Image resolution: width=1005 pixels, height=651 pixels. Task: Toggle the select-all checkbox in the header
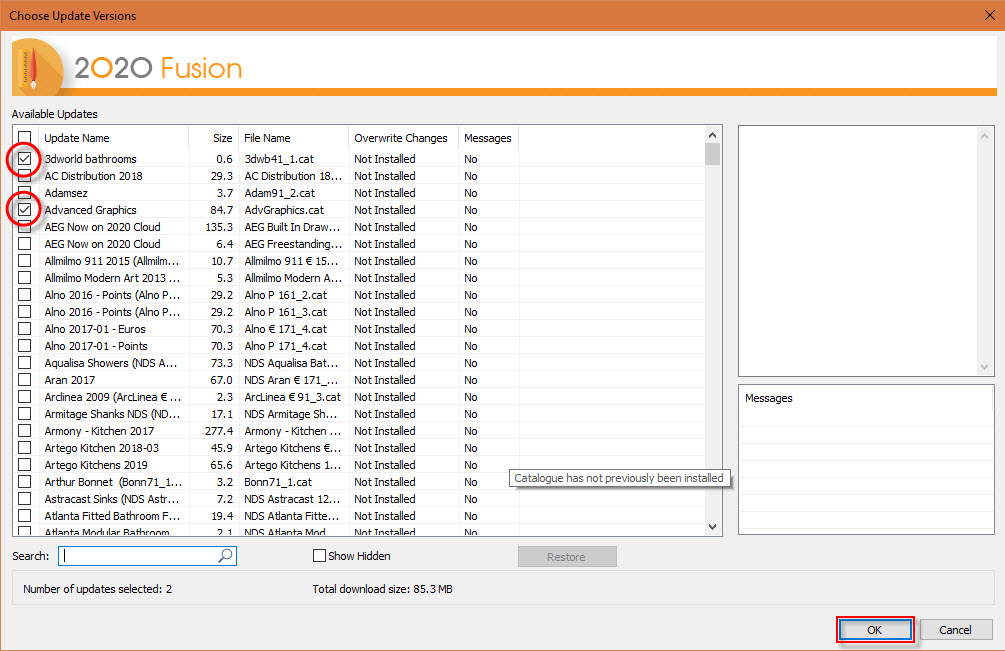point(24,137)
